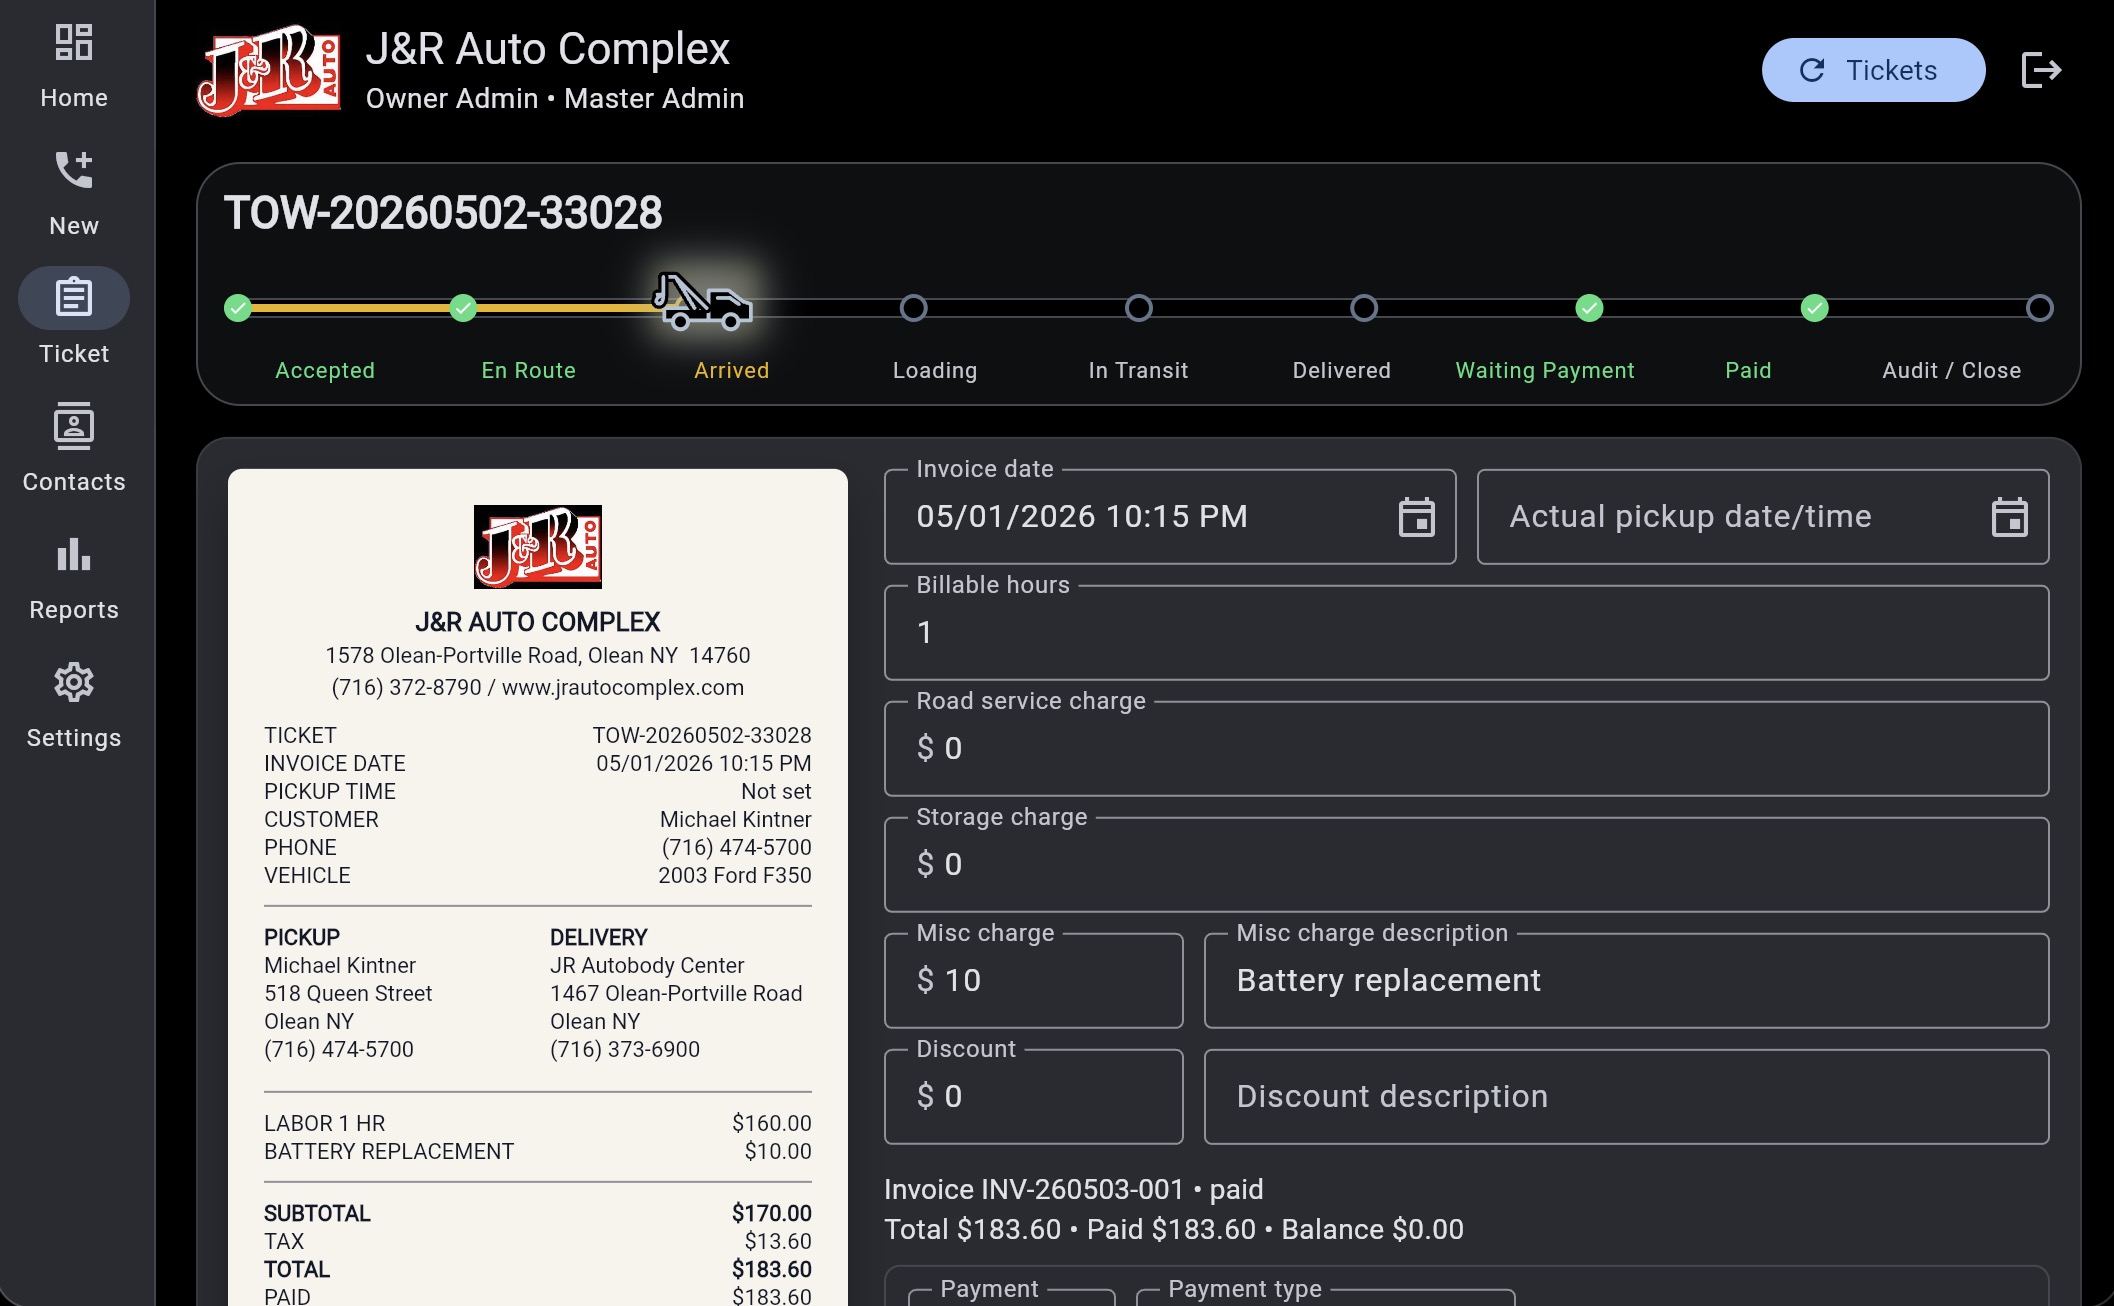Screen dimensions: 2114x1306
Task: Open the Contacts sidebar icon
Action: click(x=74, y=426)
